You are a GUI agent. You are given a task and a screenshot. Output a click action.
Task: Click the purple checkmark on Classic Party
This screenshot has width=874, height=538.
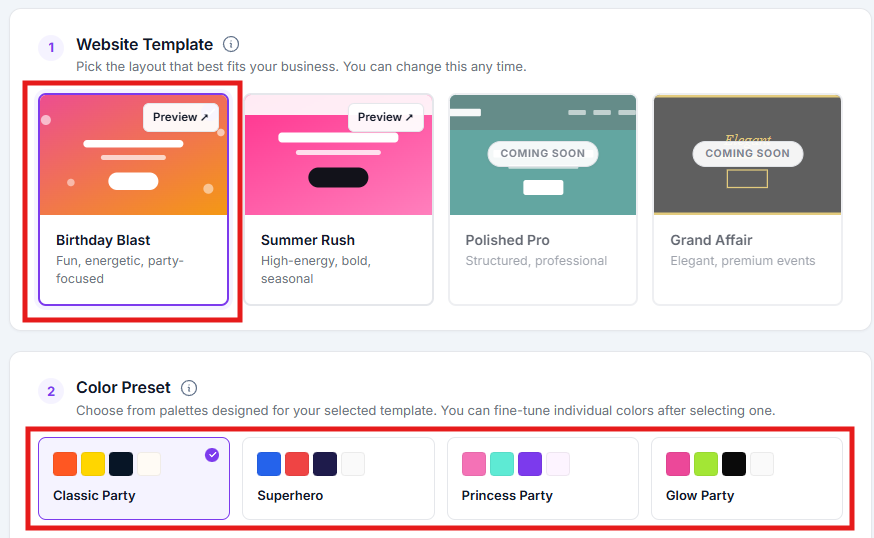[x=212, y=455]
